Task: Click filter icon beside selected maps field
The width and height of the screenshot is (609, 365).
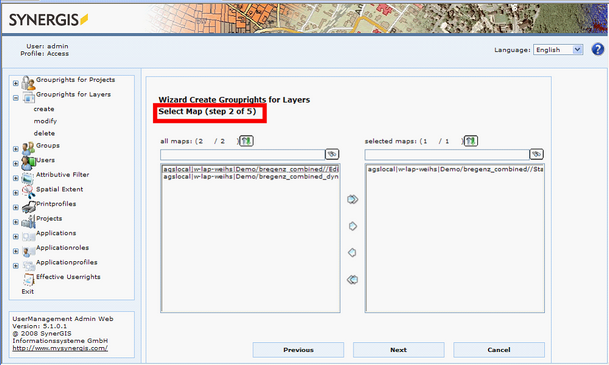Action: [x=536, y=155]
